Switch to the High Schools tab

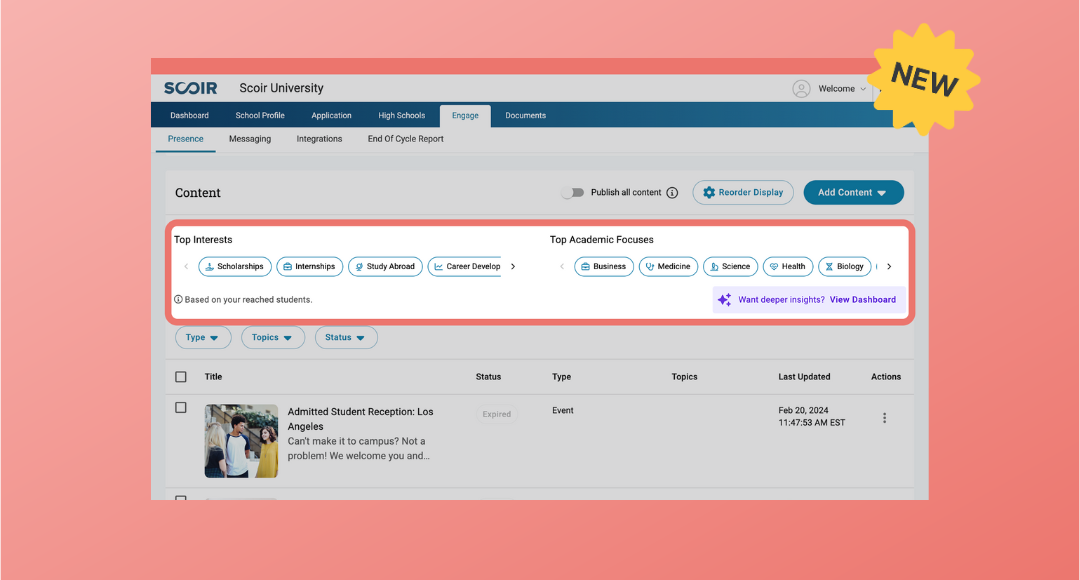tap(401, 116)
